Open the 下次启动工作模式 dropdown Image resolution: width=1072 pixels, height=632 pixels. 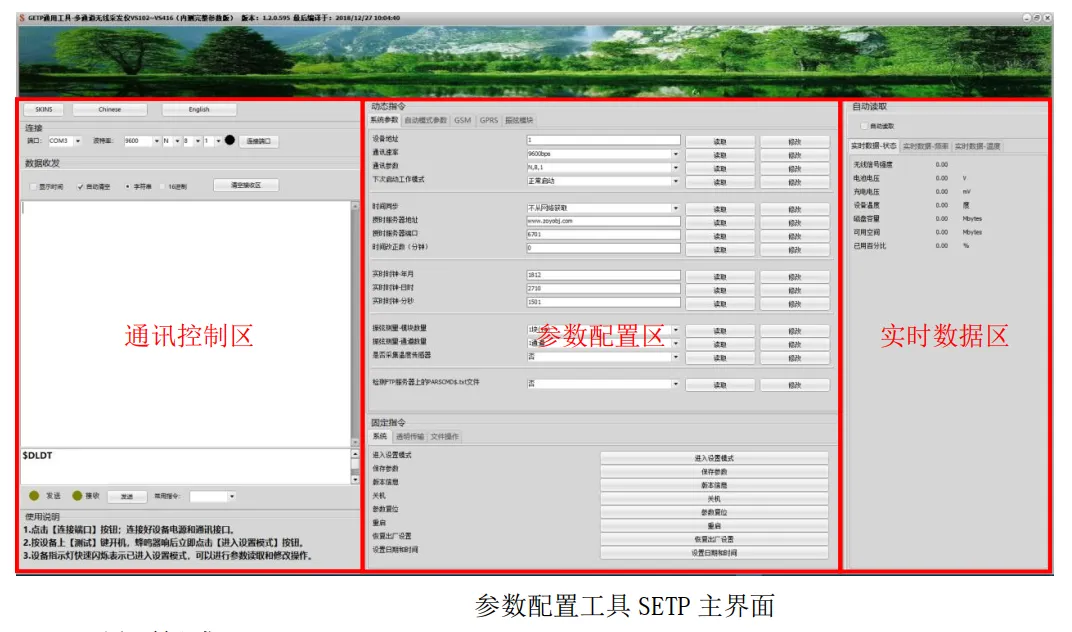(678, 181)
